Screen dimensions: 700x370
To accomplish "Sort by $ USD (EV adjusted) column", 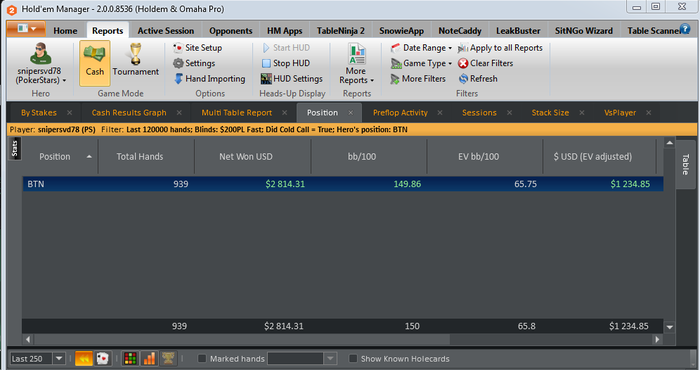I will point(600,157).
